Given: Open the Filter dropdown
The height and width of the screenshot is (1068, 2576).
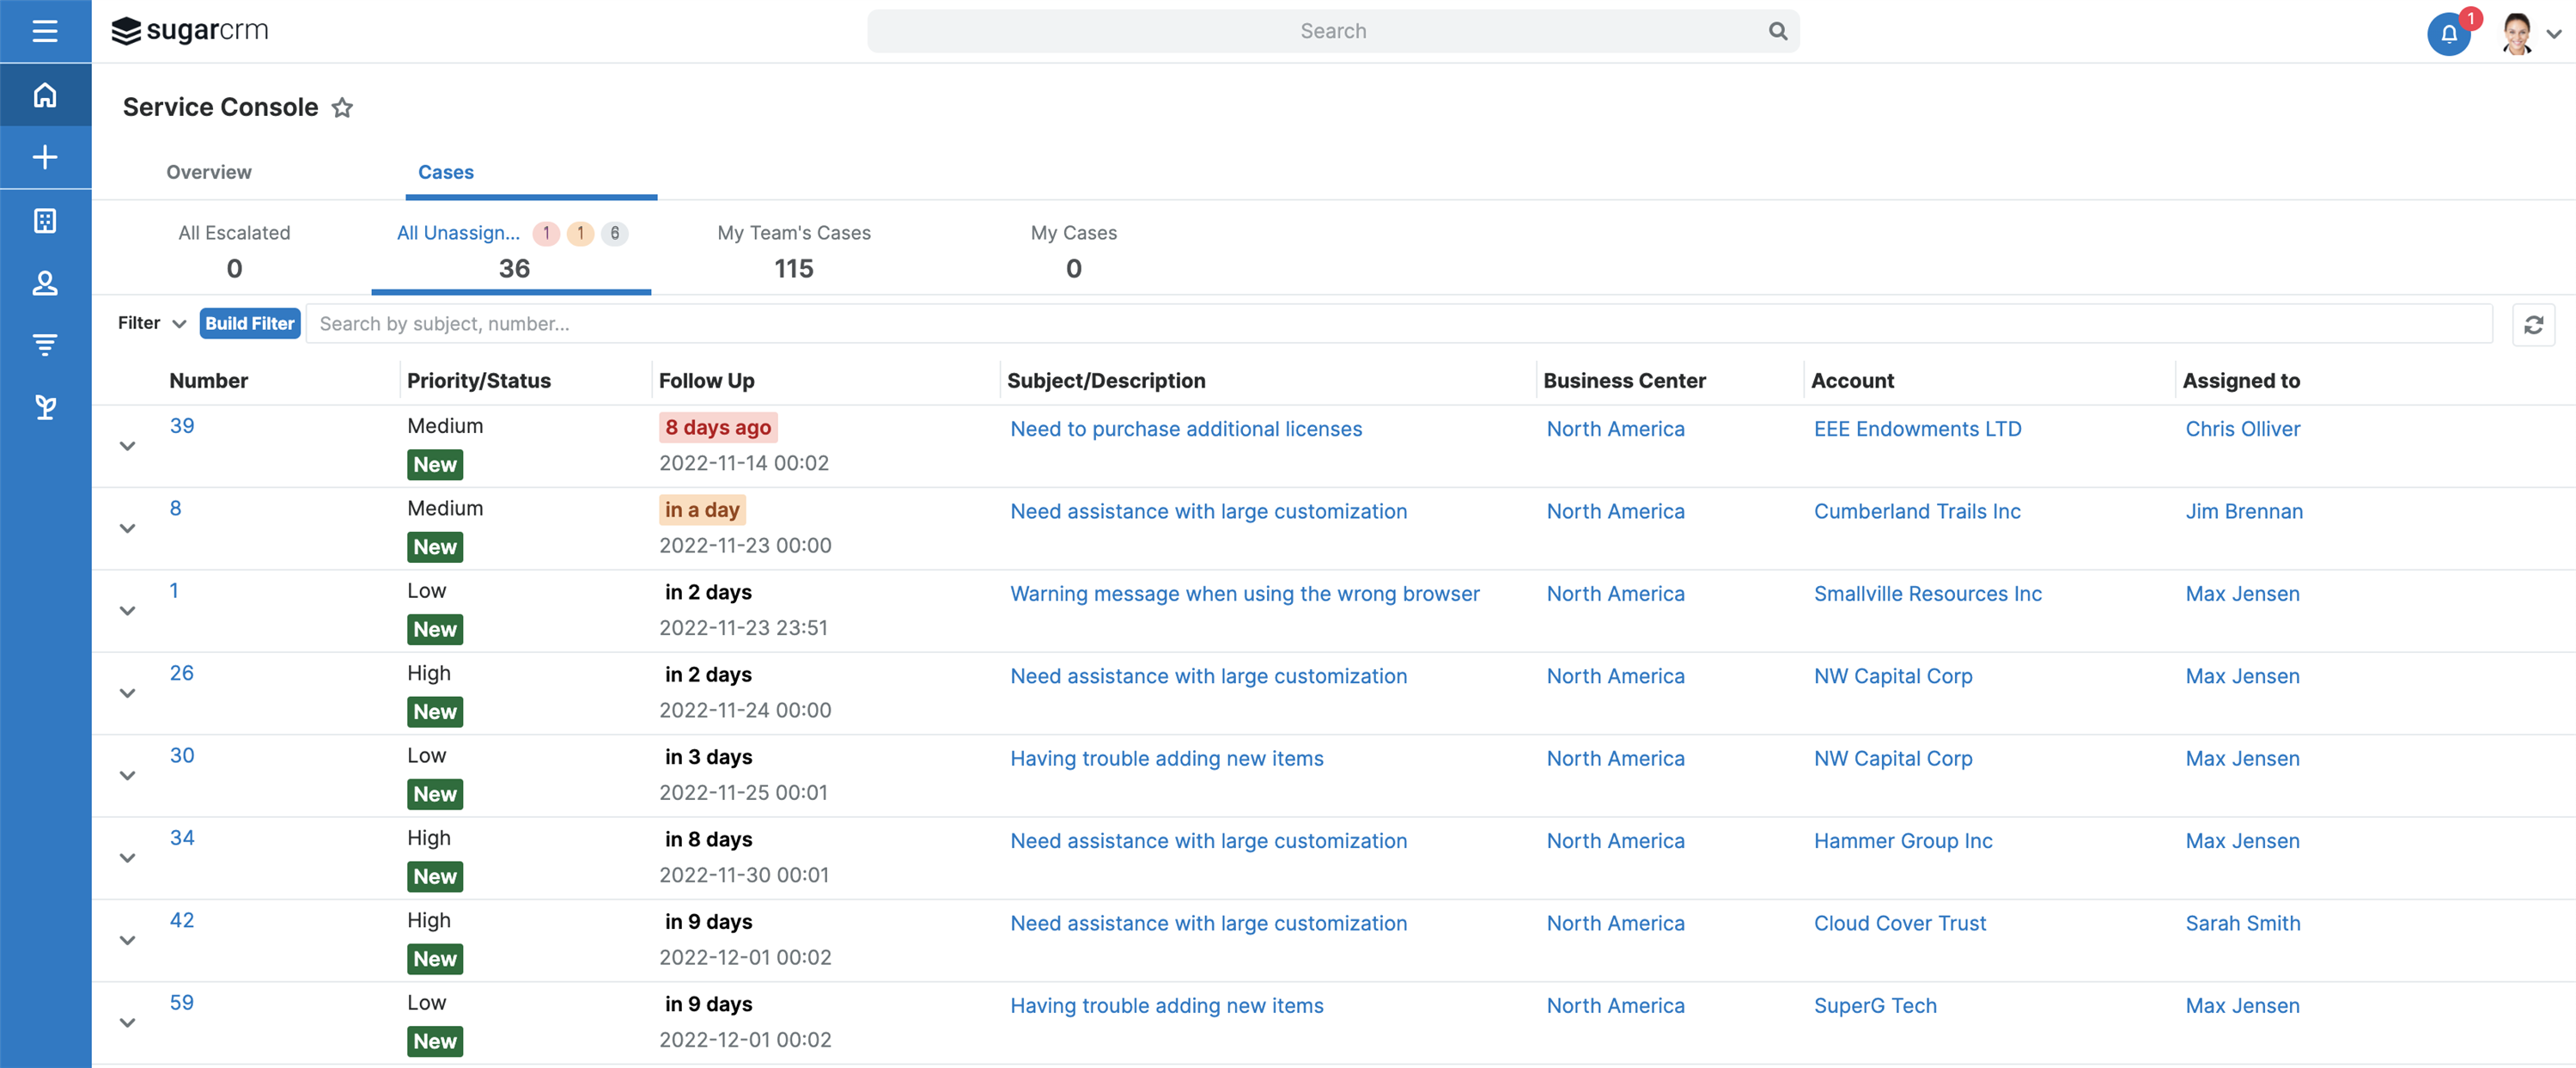Looking at the screenshot, I should pyautogui.click(x=152, y=323).
